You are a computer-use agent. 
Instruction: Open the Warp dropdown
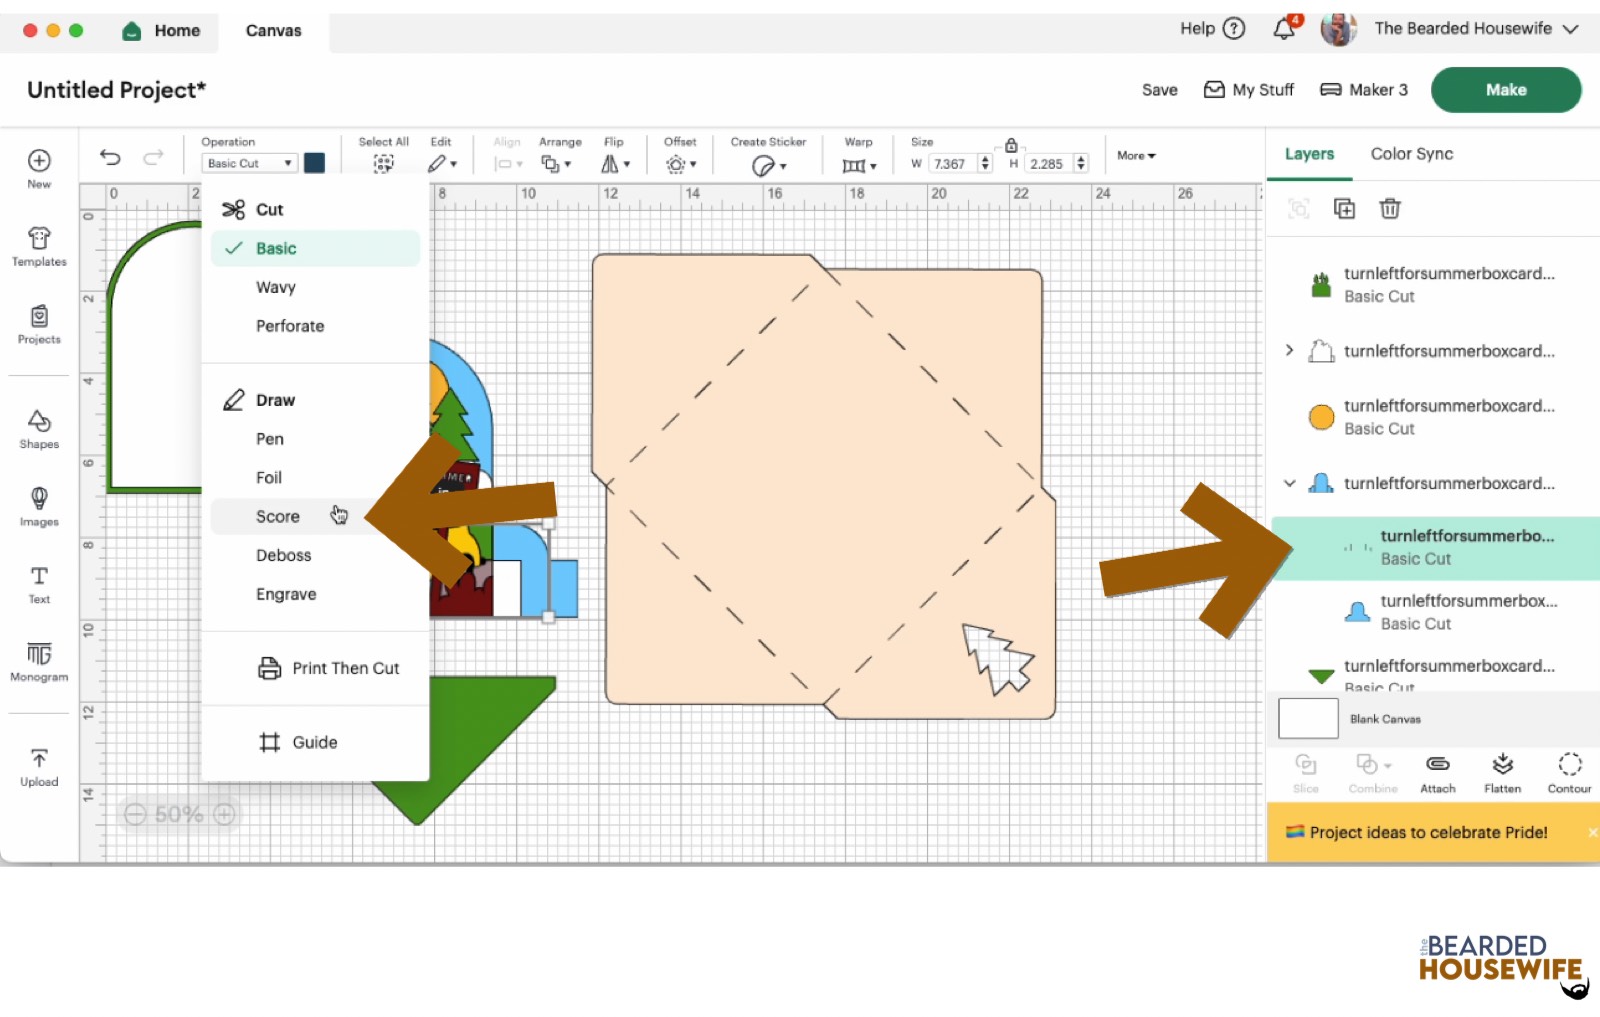(x=859, y=165)
